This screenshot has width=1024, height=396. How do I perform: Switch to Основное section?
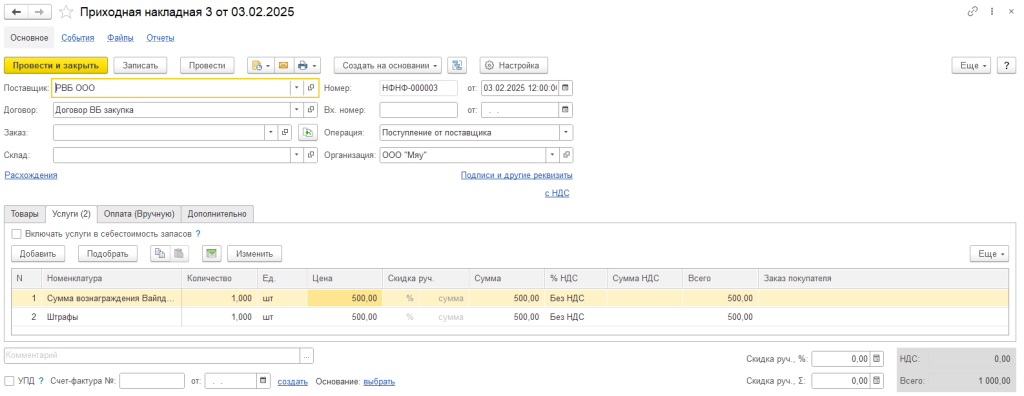click(x=29, y=38)
